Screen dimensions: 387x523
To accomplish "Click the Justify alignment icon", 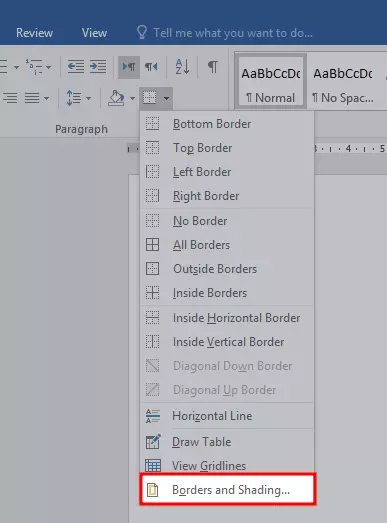I will (x=32, y=98).
